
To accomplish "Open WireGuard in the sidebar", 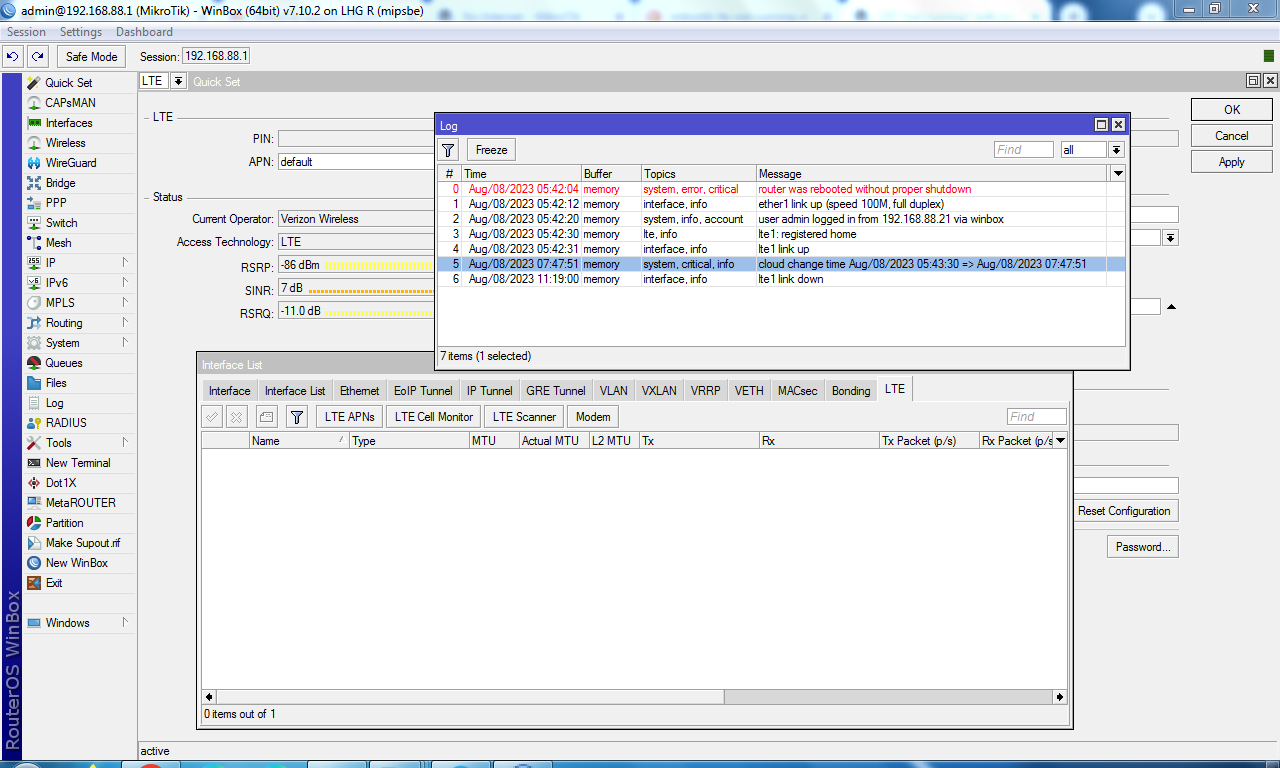I will [x=71, y=163].
